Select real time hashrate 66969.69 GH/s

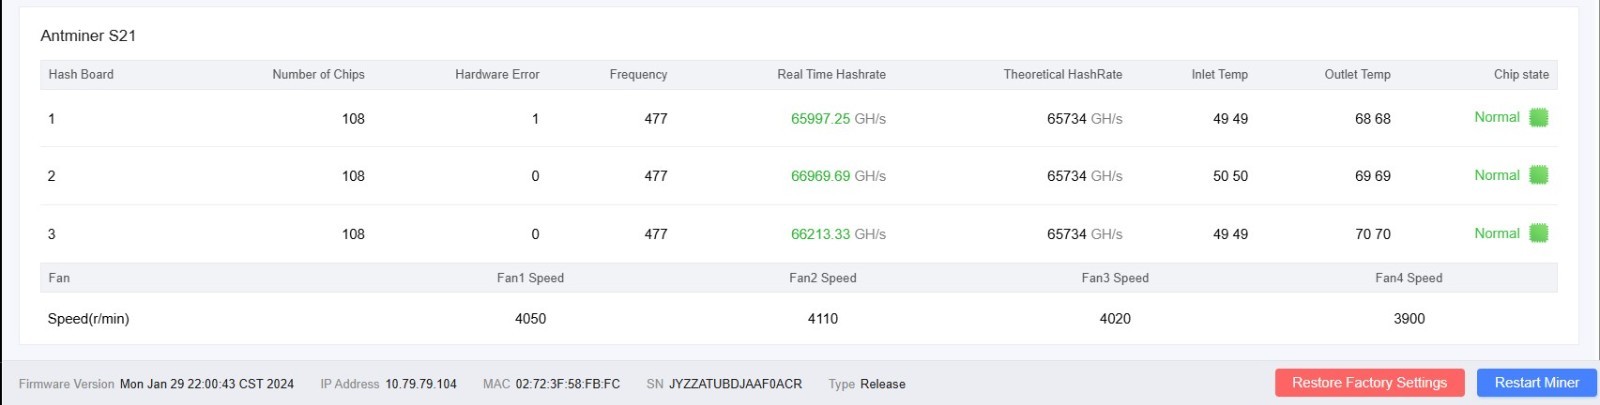[838, 176]
